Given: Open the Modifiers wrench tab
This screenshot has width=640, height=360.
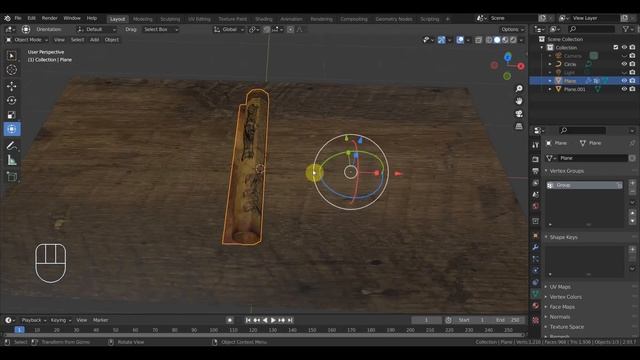Looking at the screenshot, I should [536, 247].
